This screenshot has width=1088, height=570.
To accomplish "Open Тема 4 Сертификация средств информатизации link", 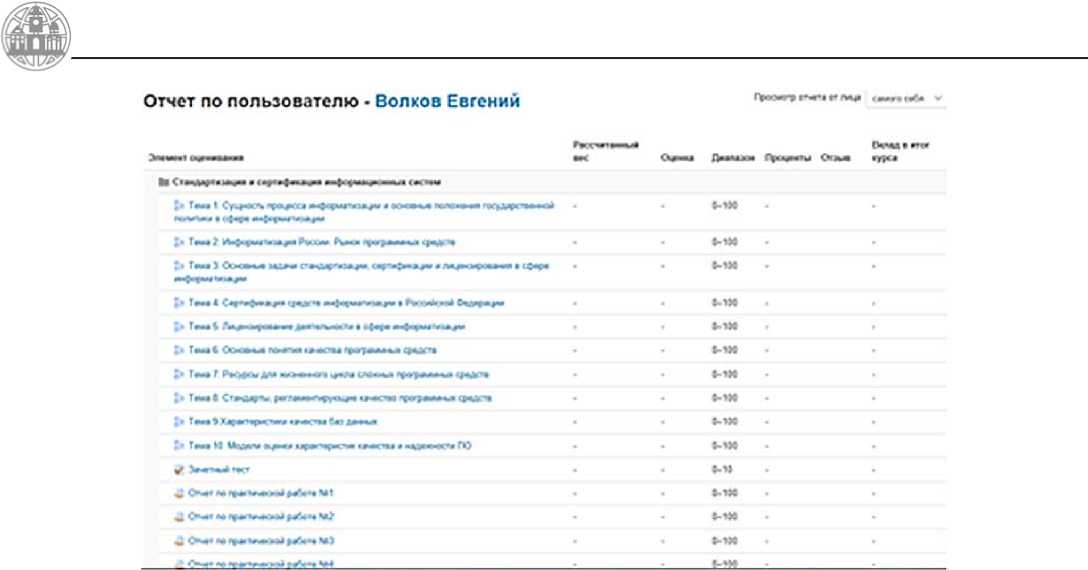I will pyautogui.click(x=346, y=303).
